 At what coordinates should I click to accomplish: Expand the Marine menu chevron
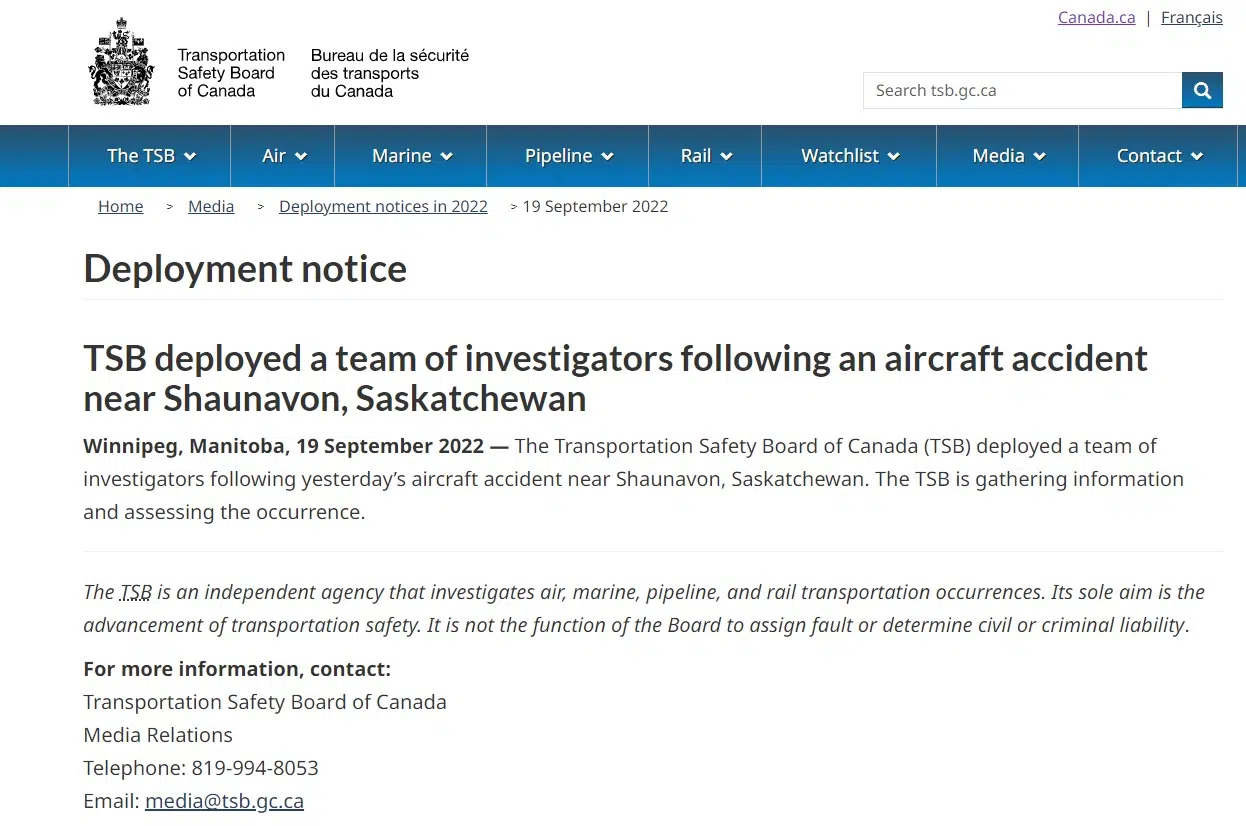tap(446, 156)
